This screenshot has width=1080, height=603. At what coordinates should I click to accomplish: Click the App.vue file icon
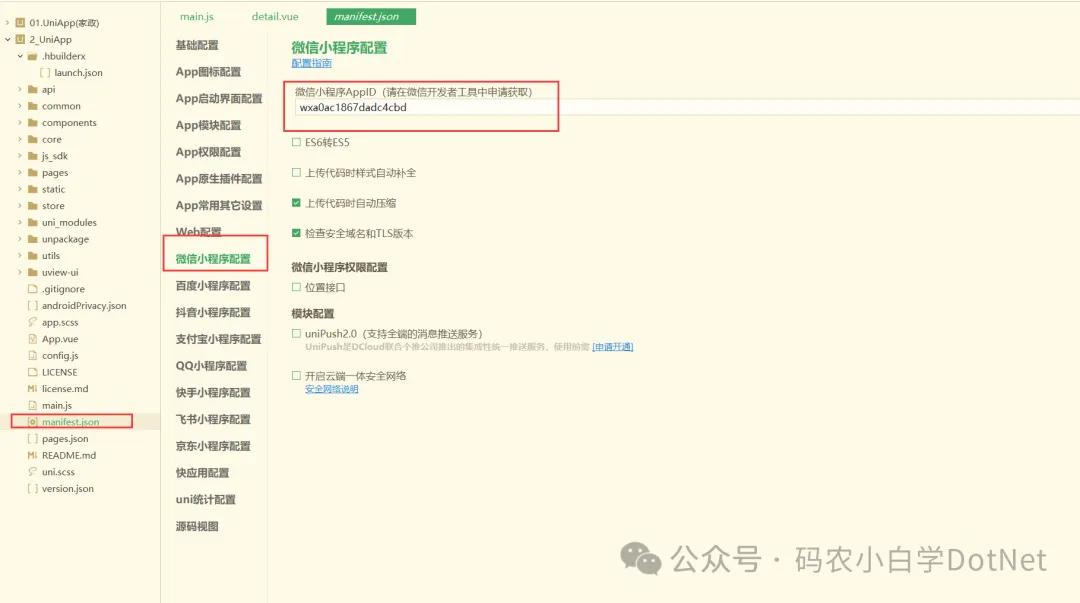point(32,338)
